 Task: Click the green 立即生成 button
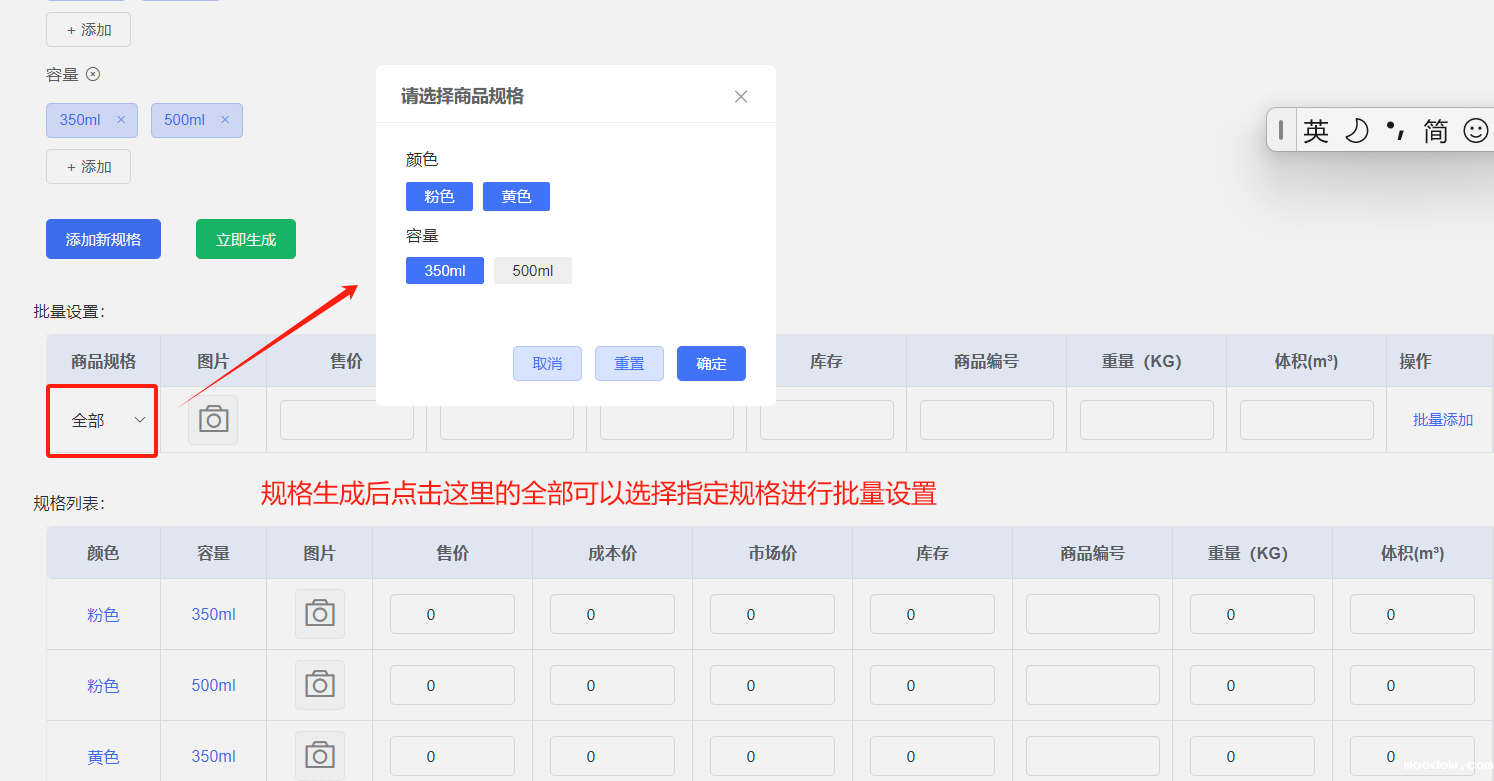[246, 240]
